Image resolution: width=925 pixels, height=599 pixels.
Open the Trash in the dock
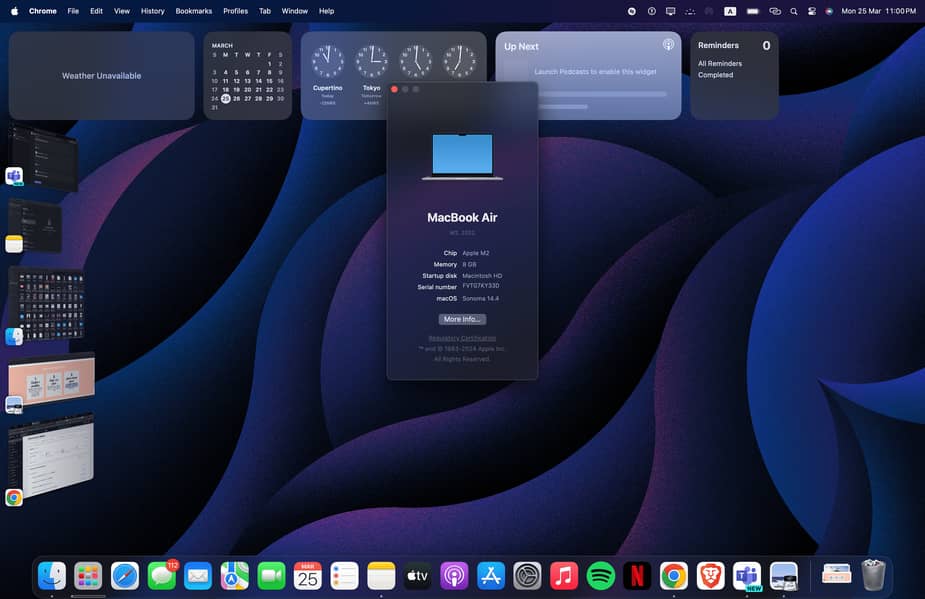tap(873, 575)
